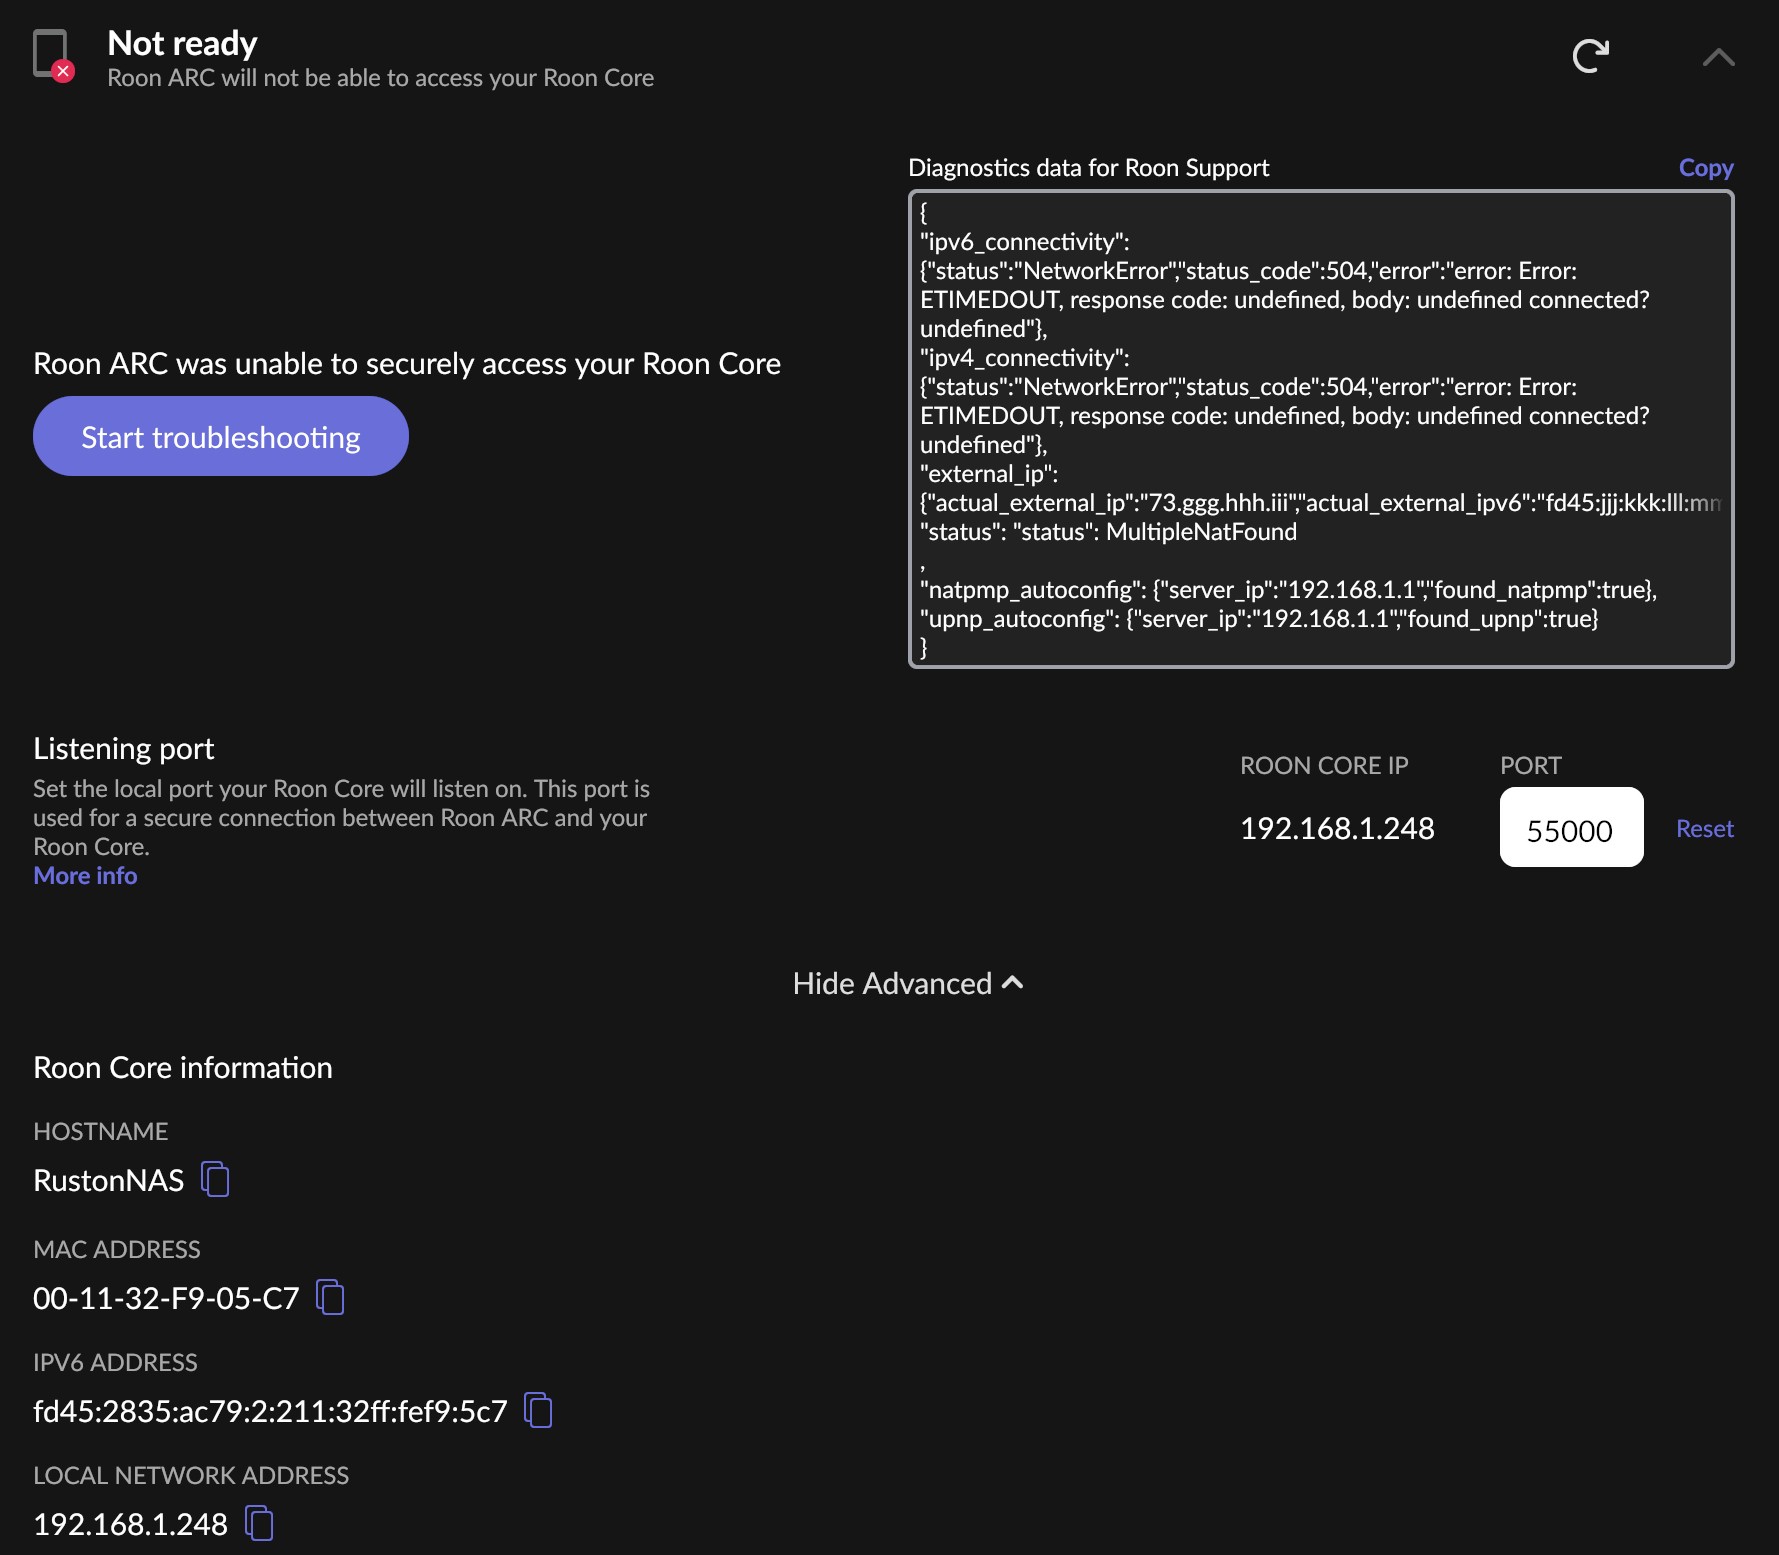Click the port 55000 input field
The width and height of the screenshot is (1779, 1555).
click(x=1571, y=827)
